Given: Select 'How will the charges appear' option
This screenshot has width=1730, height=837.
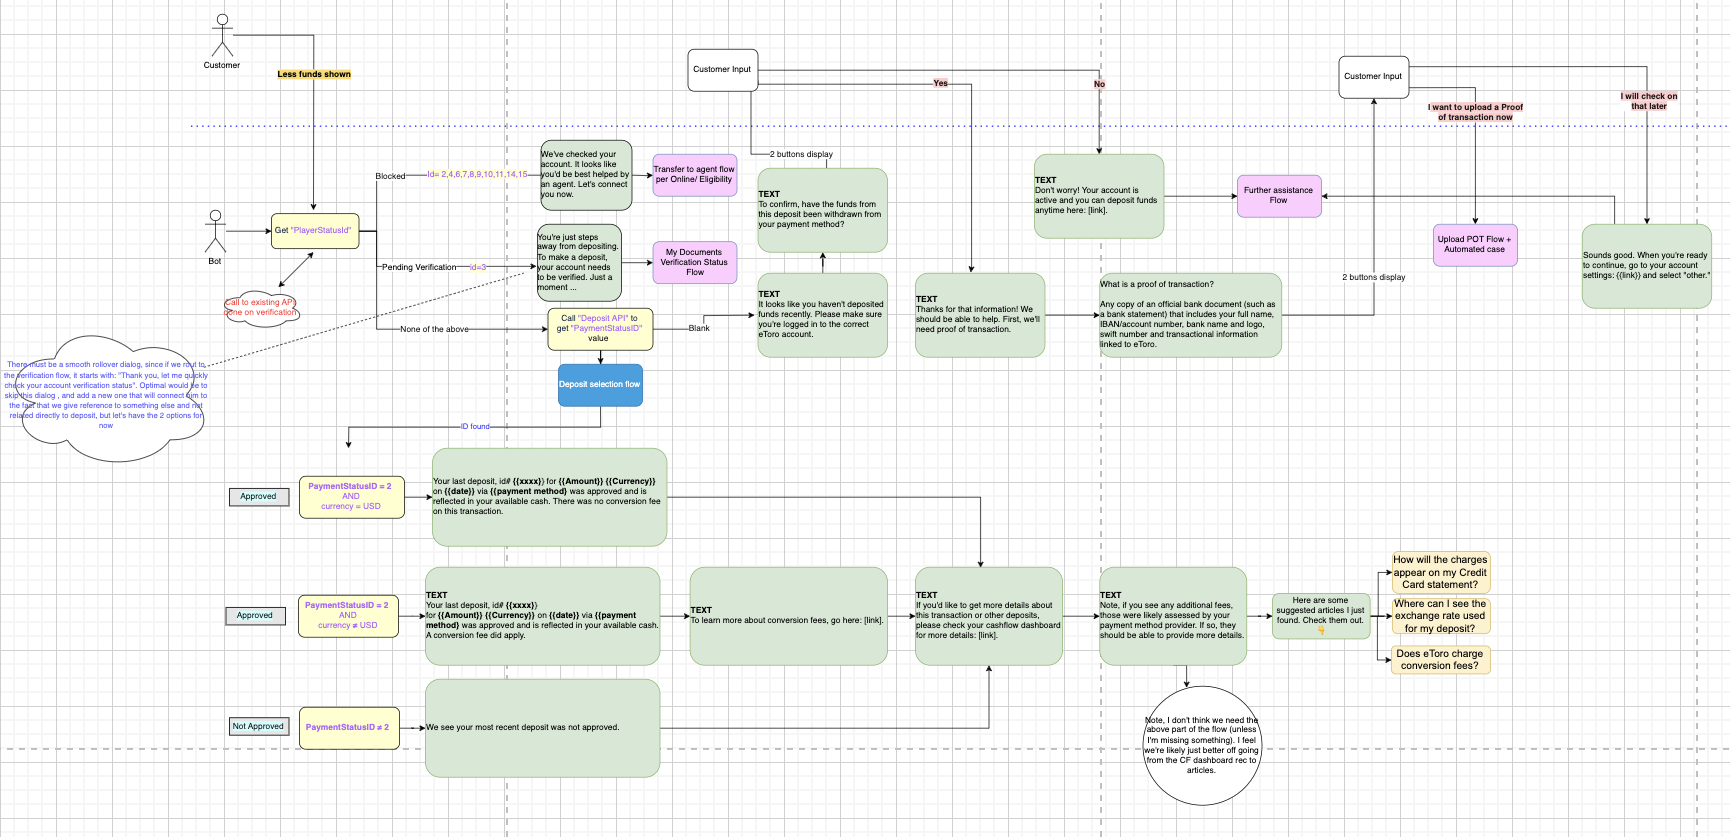Looking at the screenshot, I should (x=1440, y=572).
